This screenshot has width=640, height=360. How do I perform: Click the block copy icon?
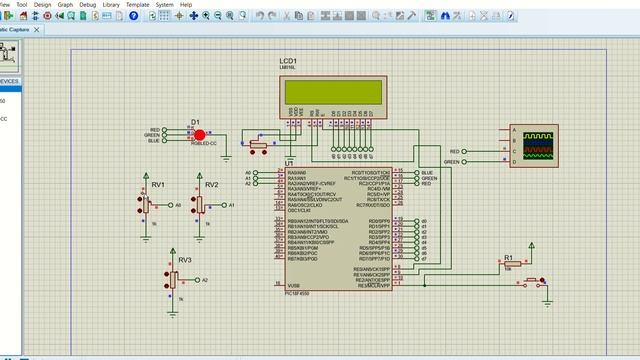tap(325, 16)
